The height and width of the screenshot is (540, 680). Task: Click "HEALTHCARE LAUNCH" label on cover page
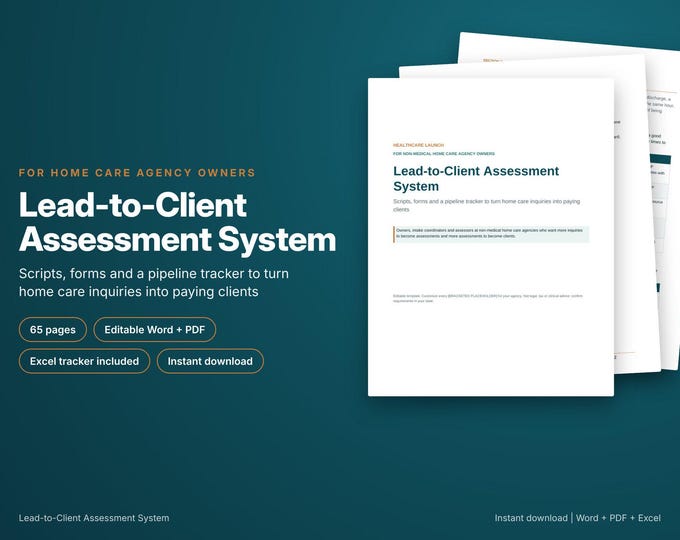coord(418,145)
